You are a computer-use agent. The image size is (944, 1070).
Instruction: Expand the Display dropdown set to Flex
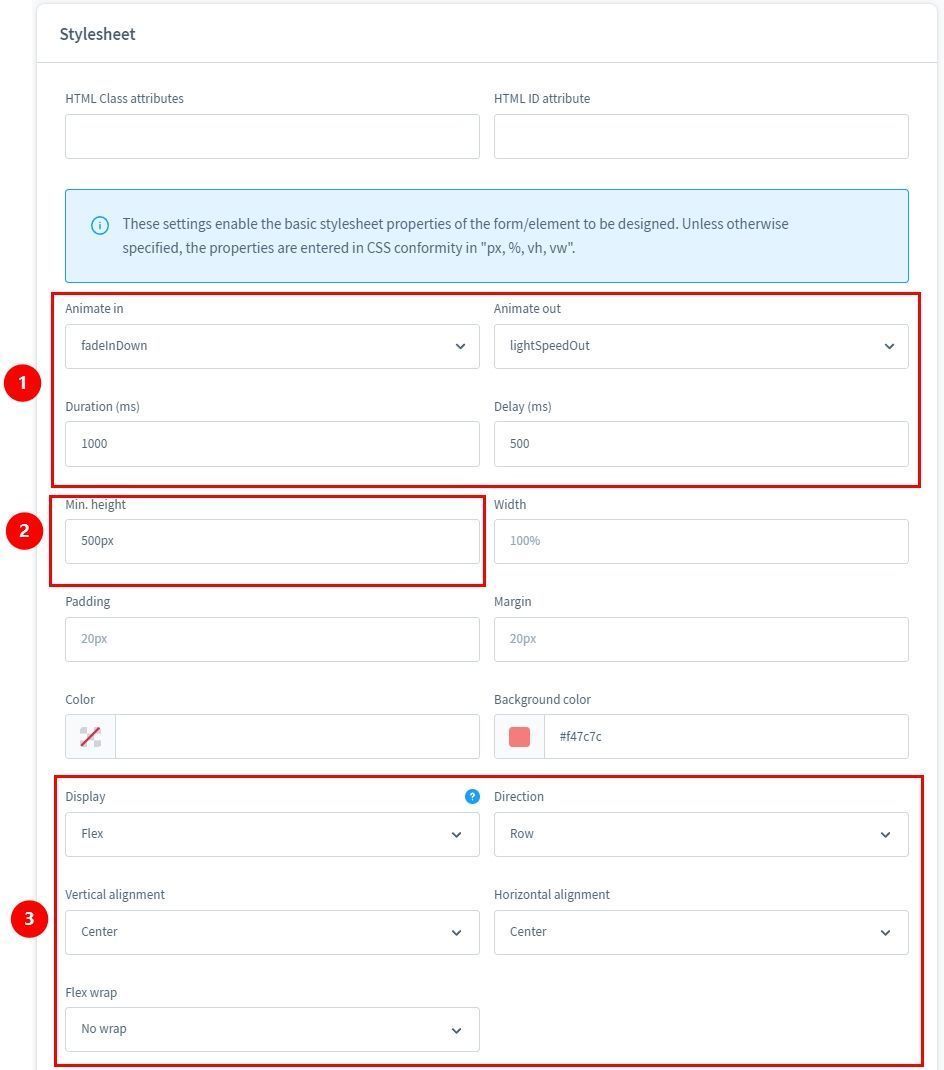272,834
